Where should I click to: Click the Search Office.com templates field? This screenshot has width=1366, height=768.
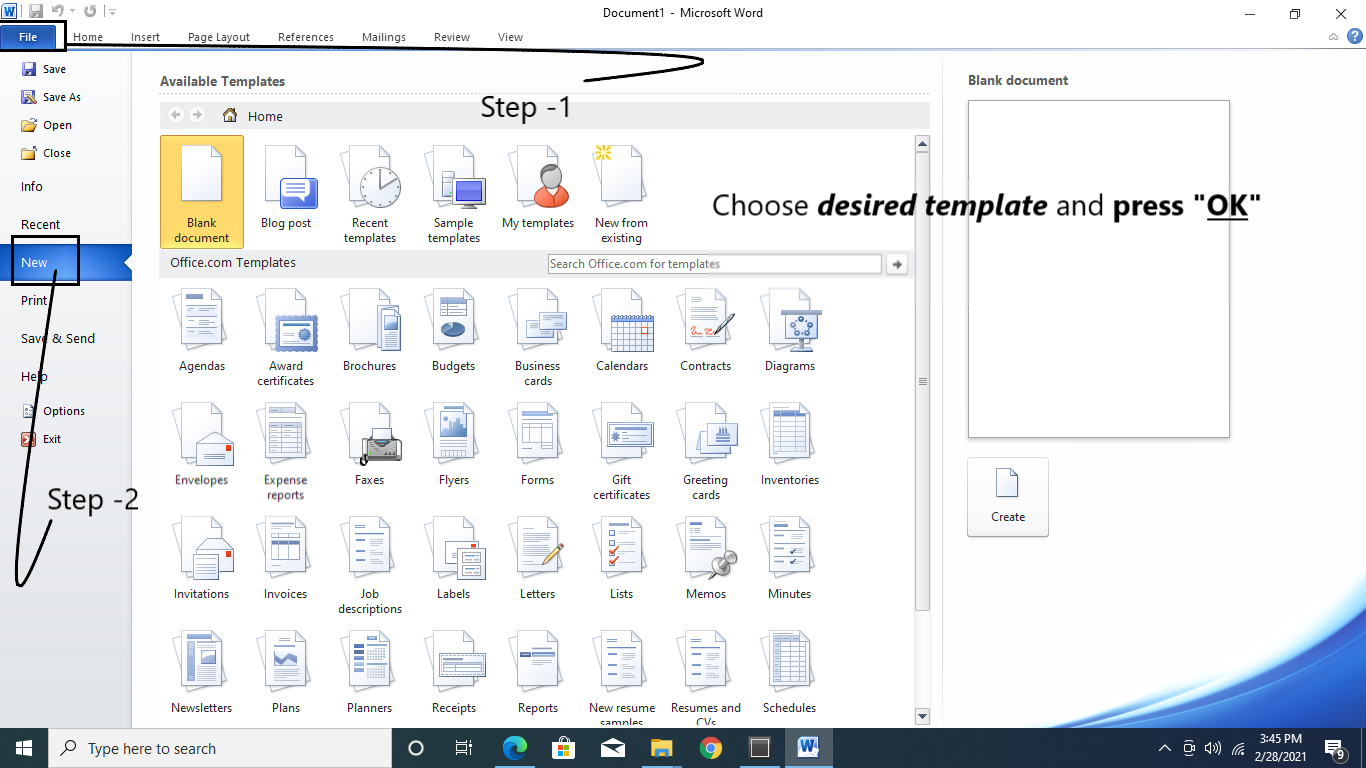[x=714, y=264]
